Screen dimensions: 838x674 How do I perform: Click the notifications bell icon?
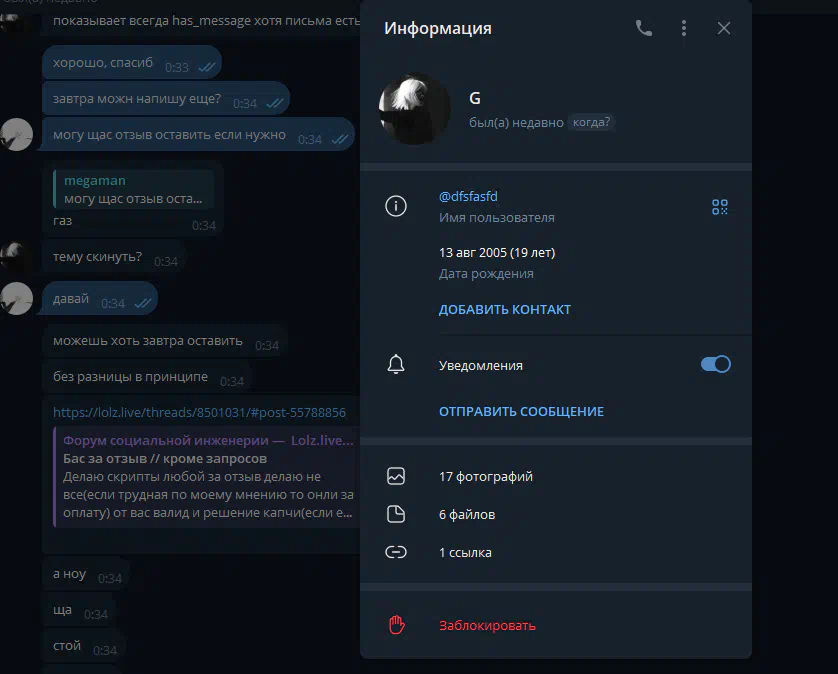pyautogui.click(x=395, y=365)
